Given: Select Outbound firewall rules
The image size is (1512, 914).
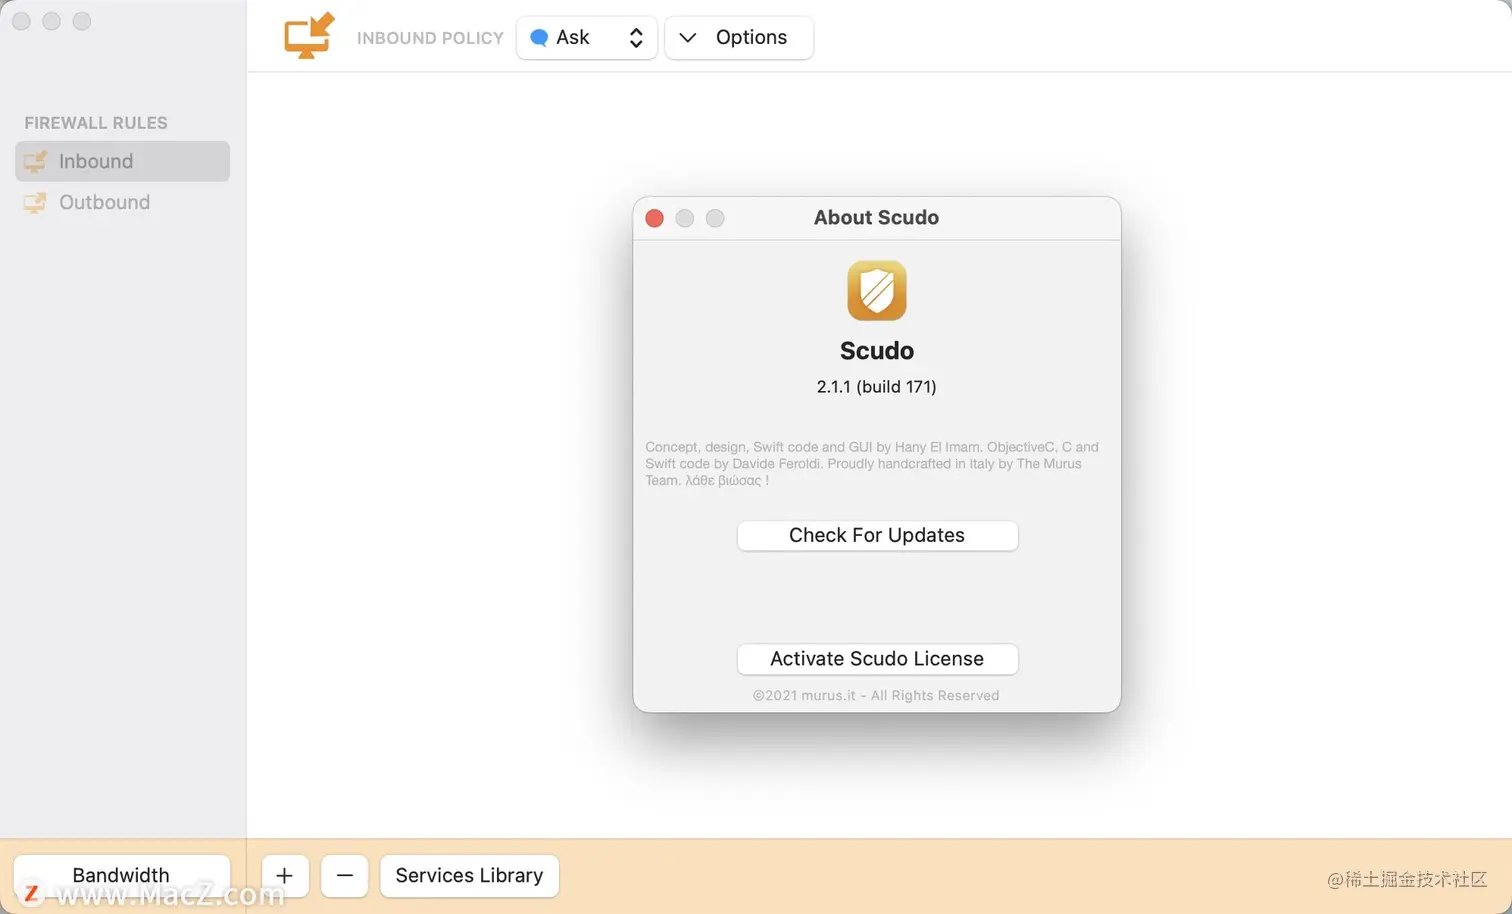Looking at the screenshot, I should pyautogui.click(x=122, y=202).
